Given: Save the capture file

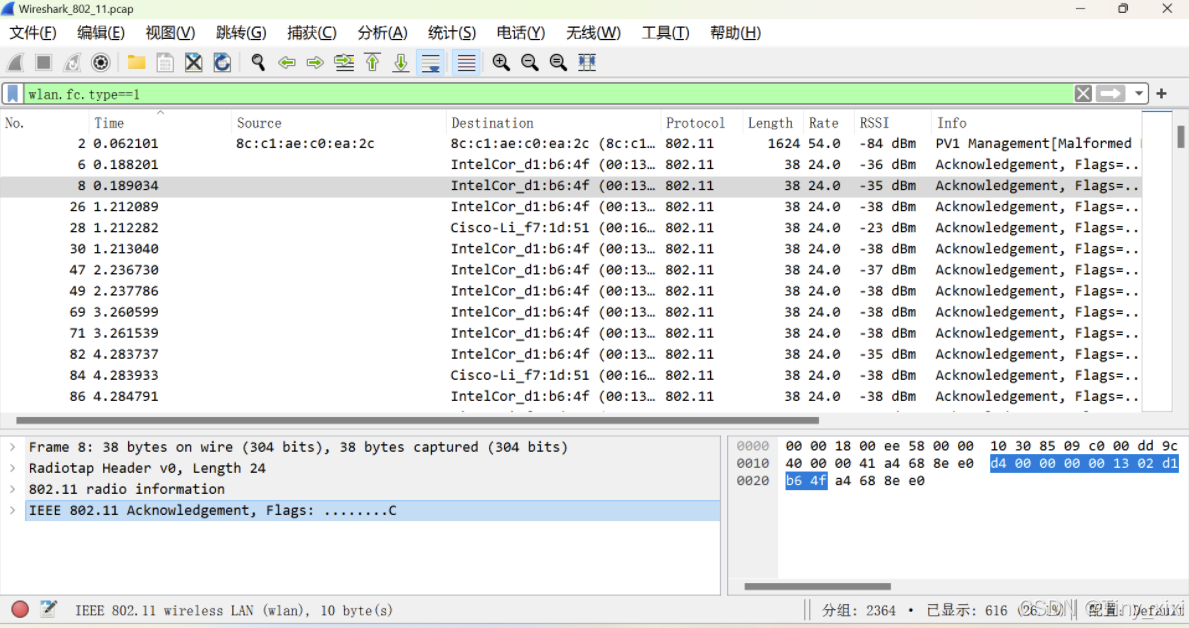Looking at the screenshot, I should (x=165, y=62).
